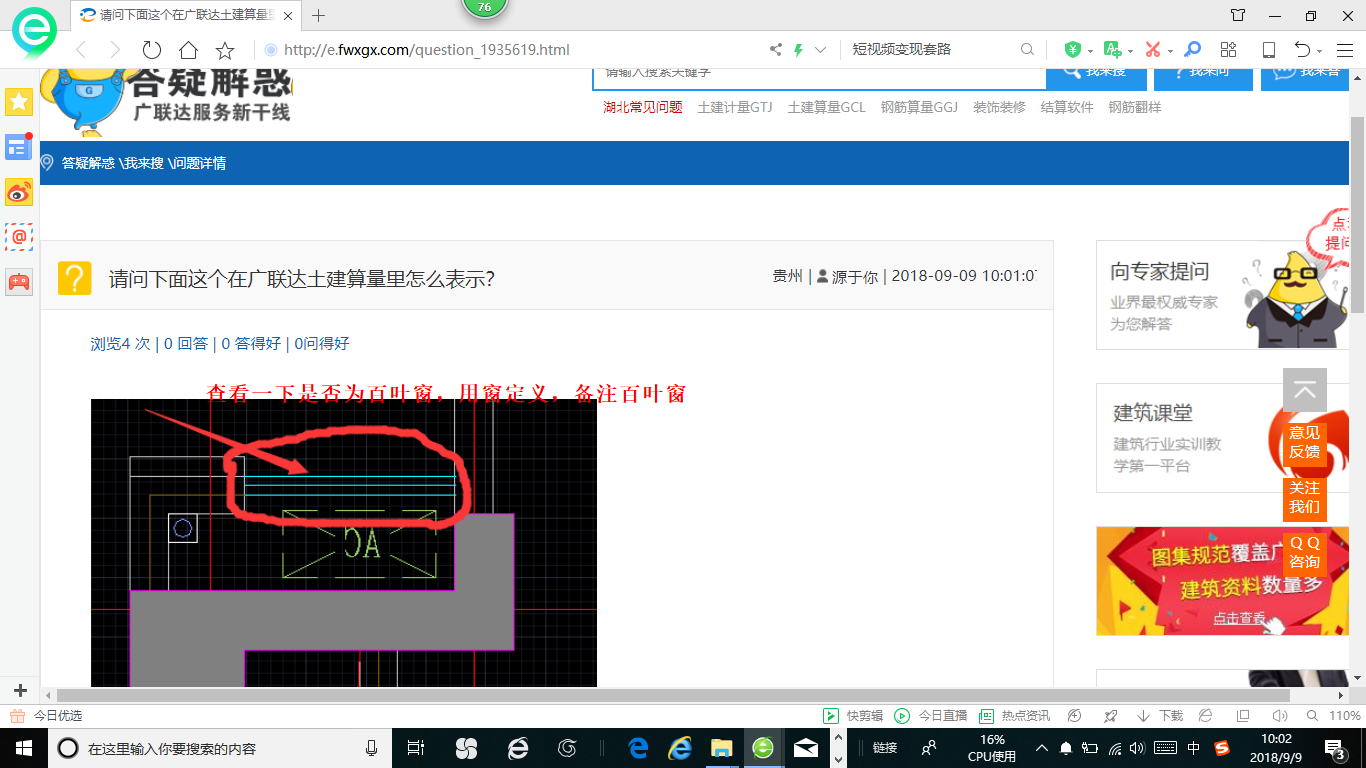The height and width of the screenshot is (768, 1366).
Task: Open the share page icon
Action: click(x=775, y=50)
